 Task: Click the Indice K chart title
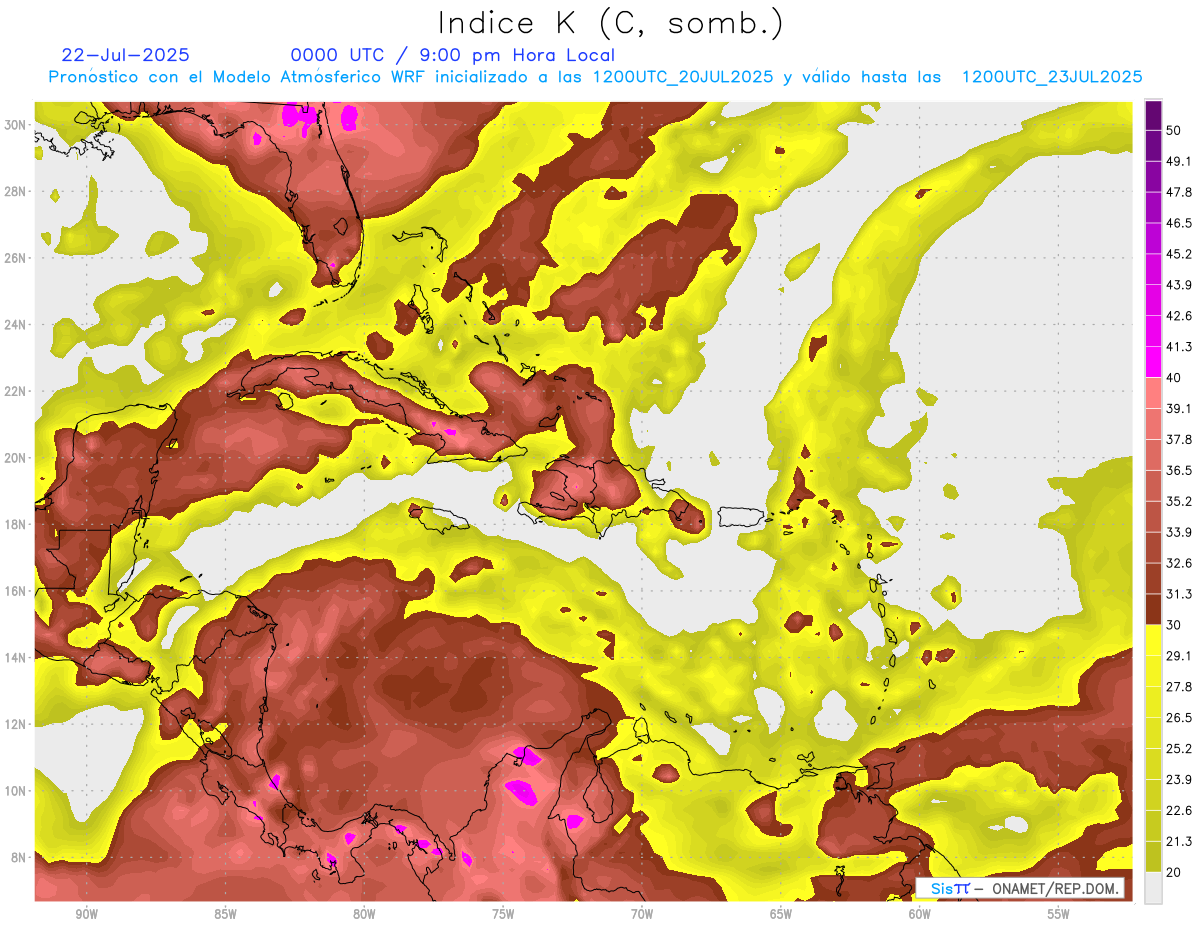click(611, 23)
